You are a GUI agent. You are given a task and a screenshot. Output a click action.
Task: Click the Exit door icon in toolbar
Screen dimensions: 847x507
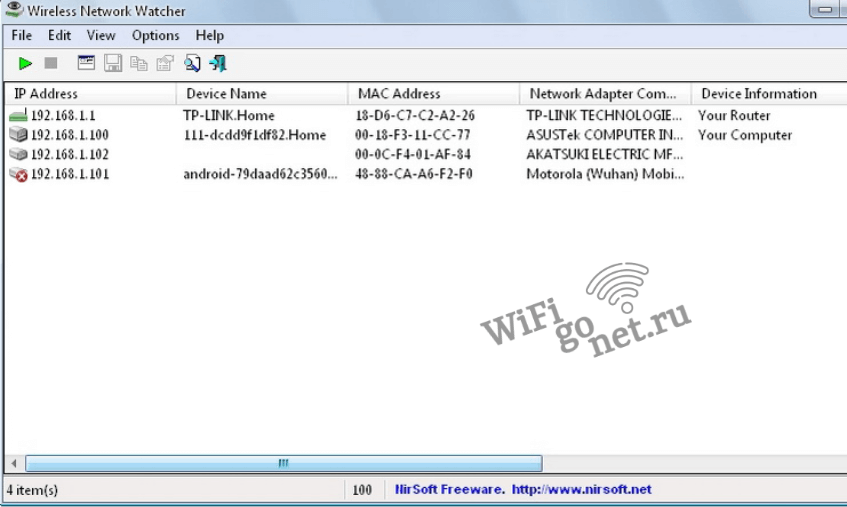tap(218, 63)
